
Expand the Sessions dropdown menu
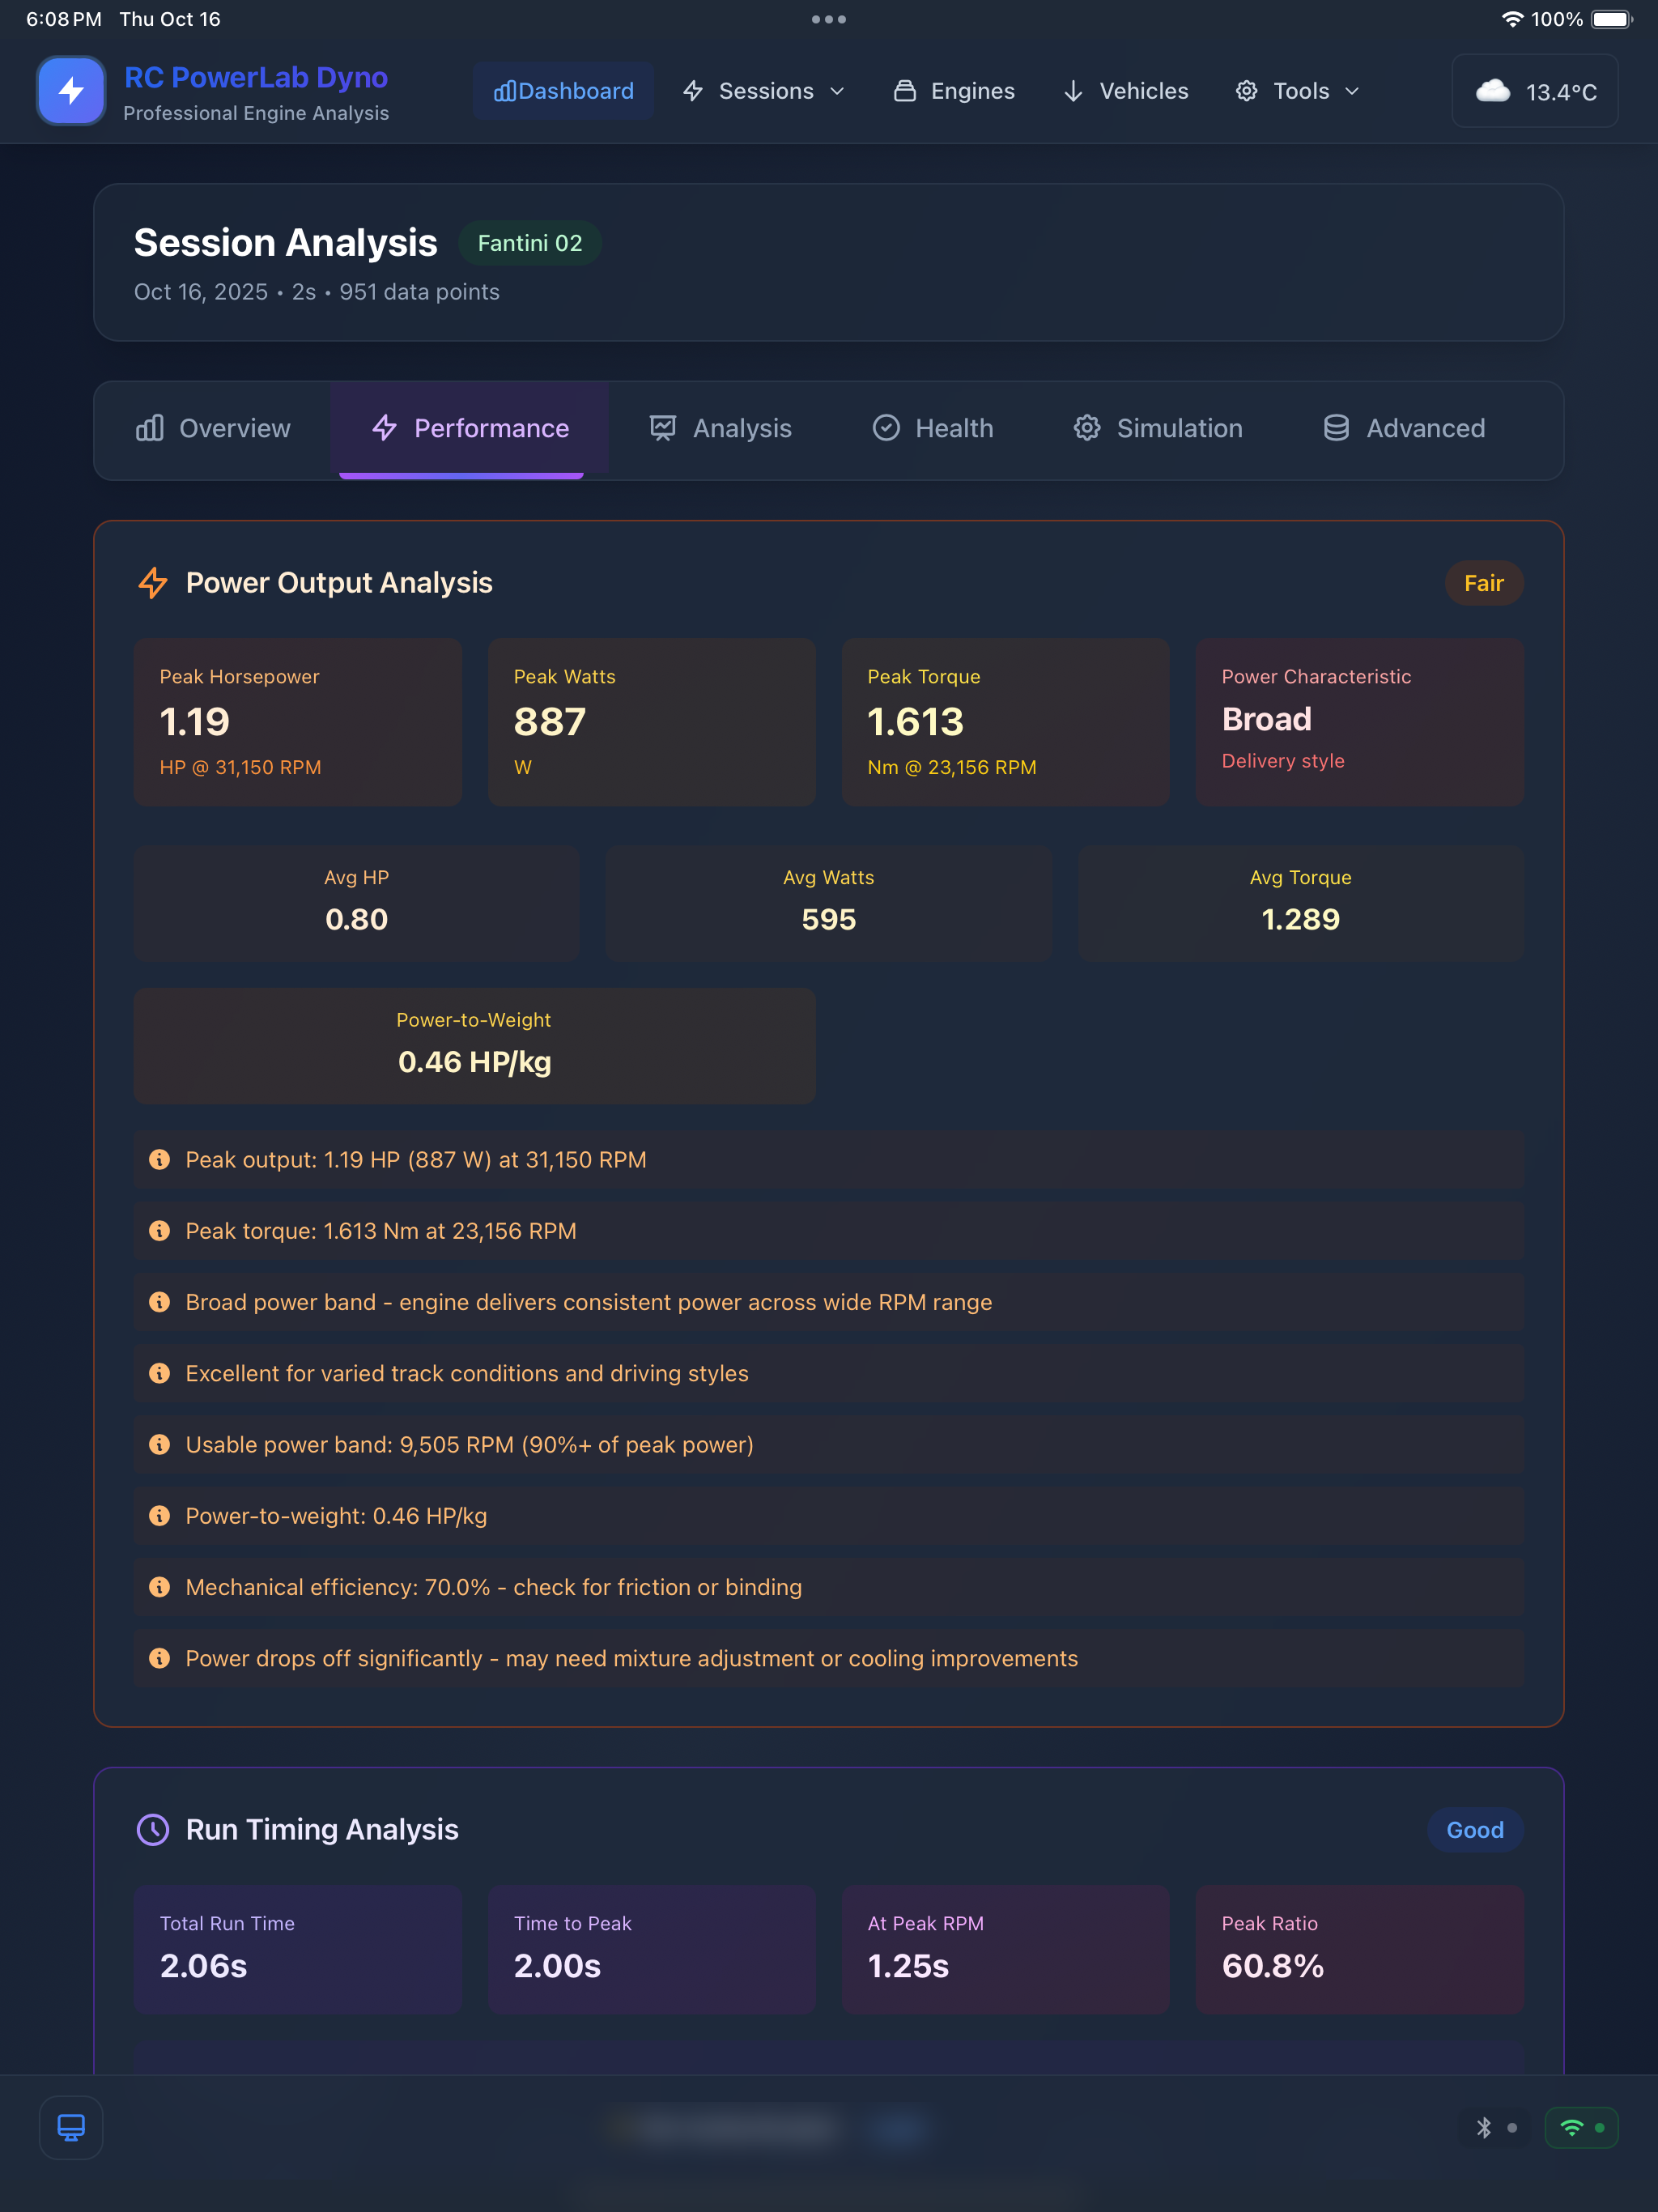pyautogui.click(x=764, y=91)
